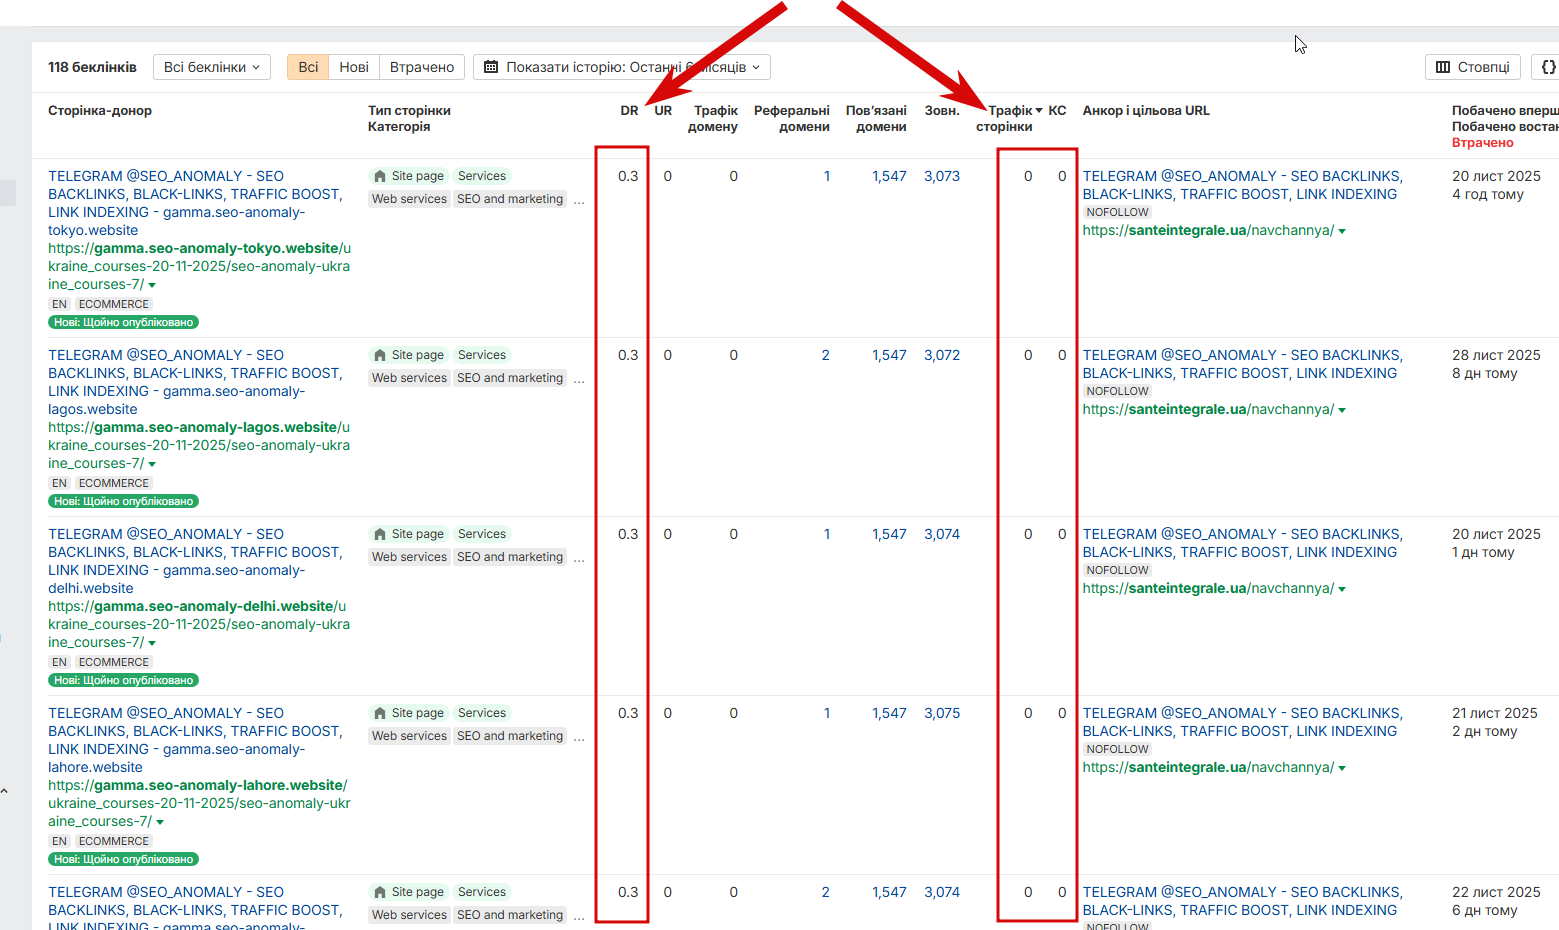This screenshot has height=930, width=1559.
Task: Click the EN language tag in delhi row
Action: click(60, 662)
